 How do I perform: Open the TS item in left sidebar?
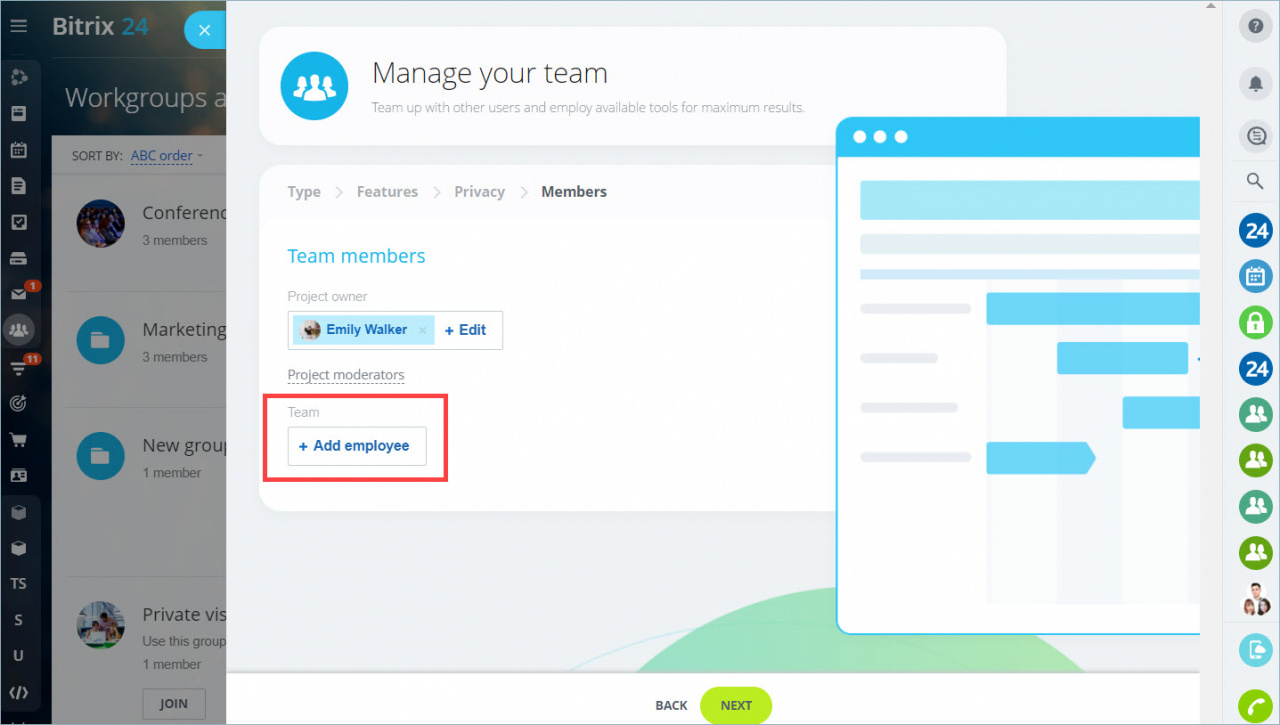[x=18, y=584]
